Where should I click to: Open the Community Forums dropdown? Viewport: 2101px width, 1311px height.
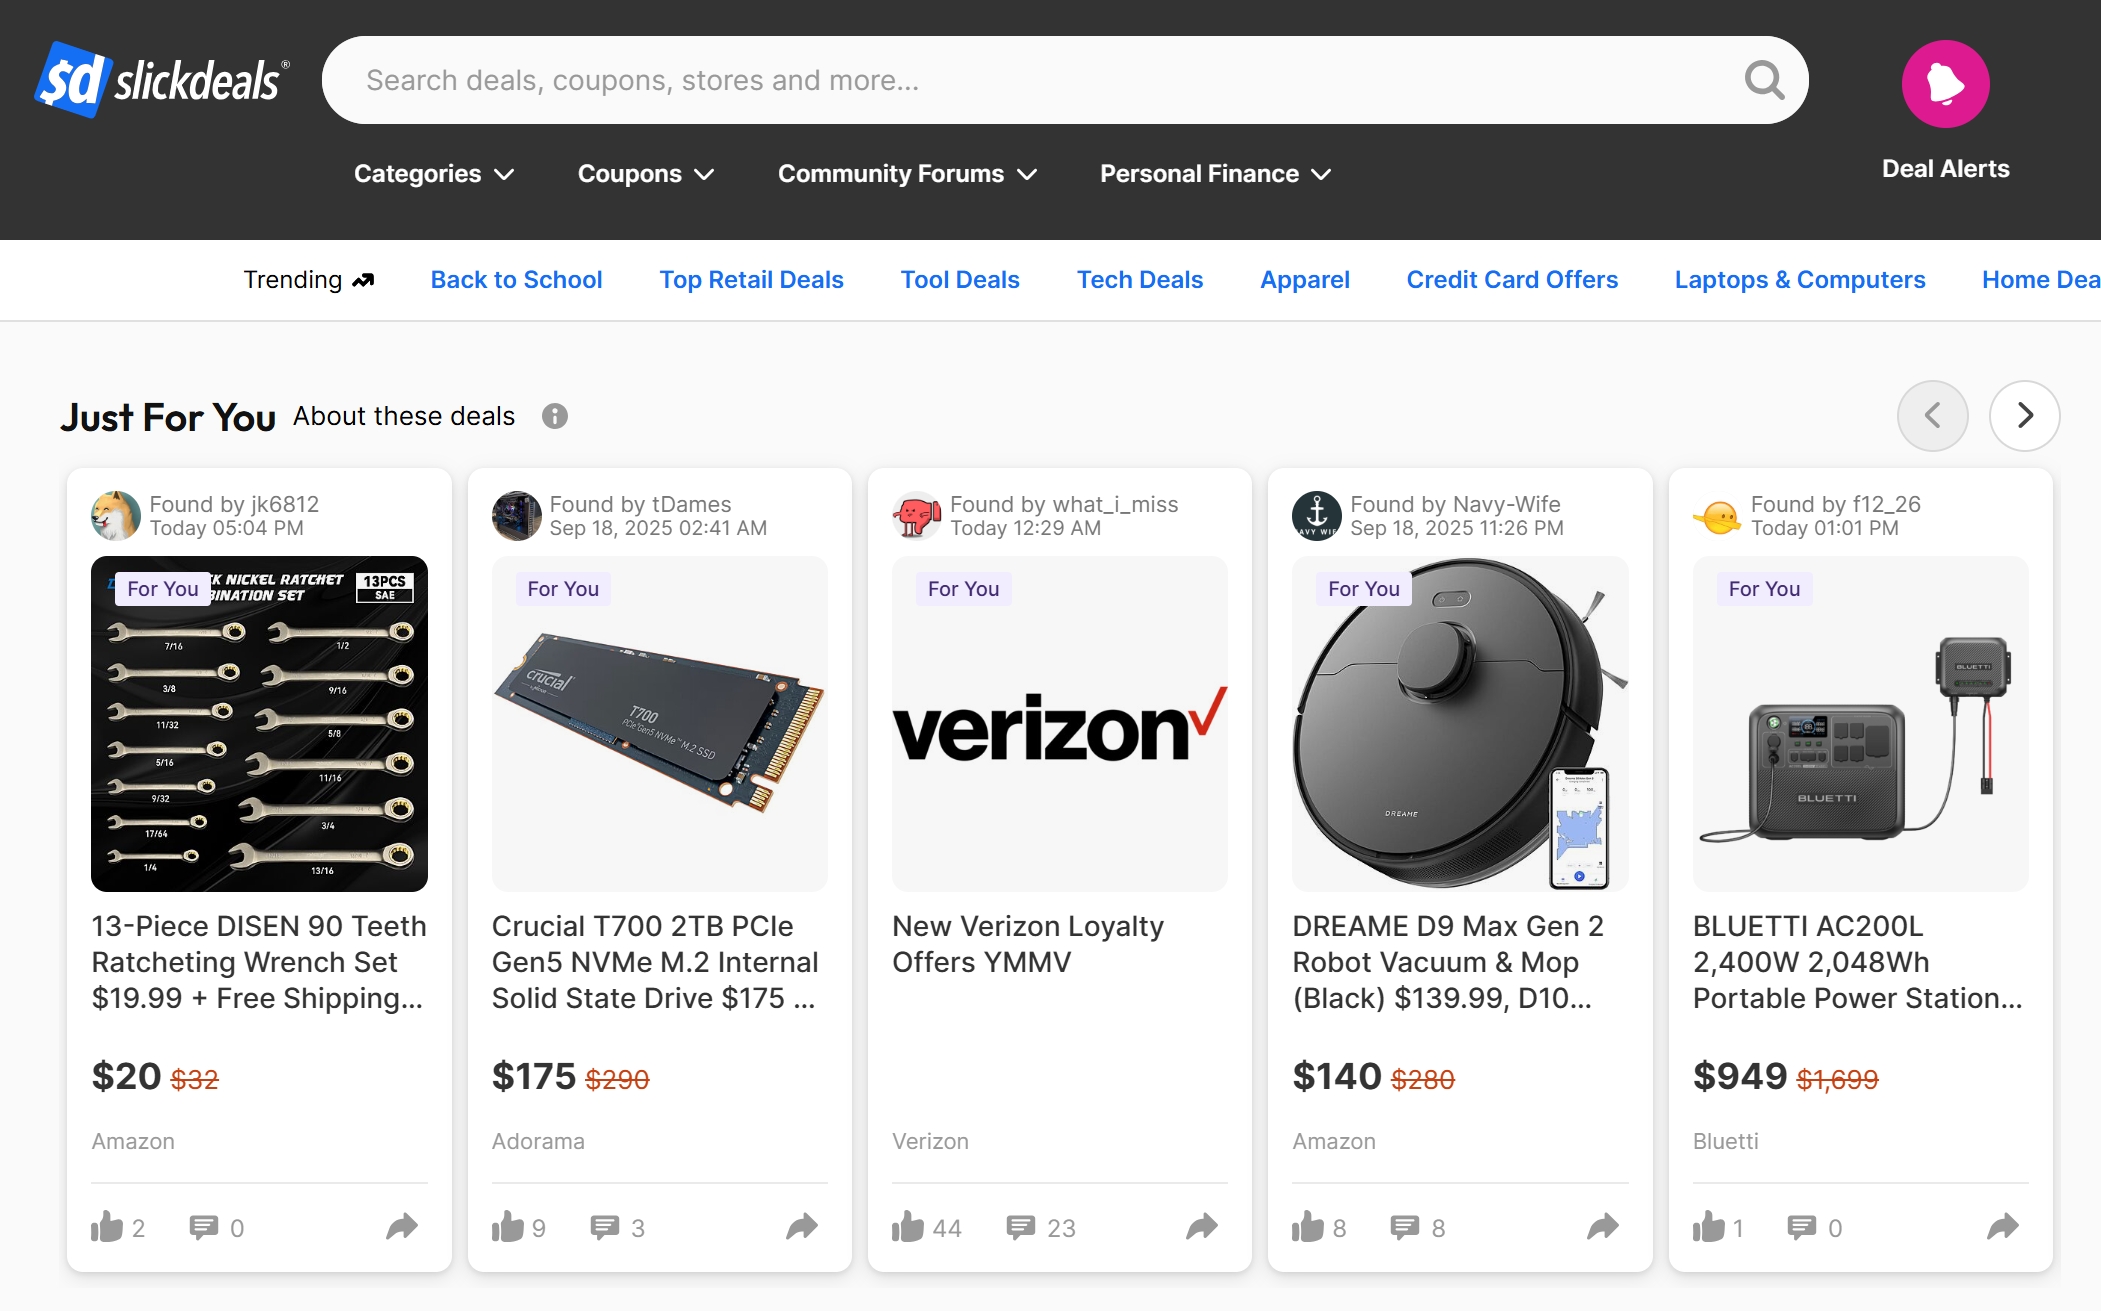(x=907, y=174)
